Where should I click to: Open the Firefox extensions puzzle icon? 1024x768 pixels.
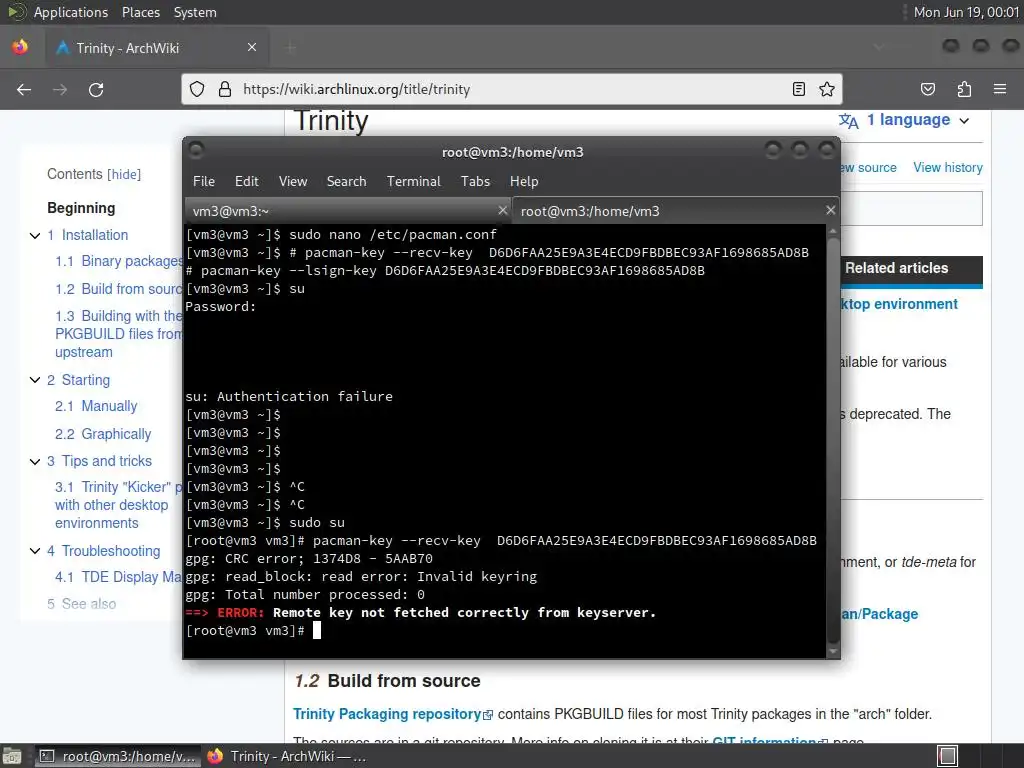click(x=964, y=89)
